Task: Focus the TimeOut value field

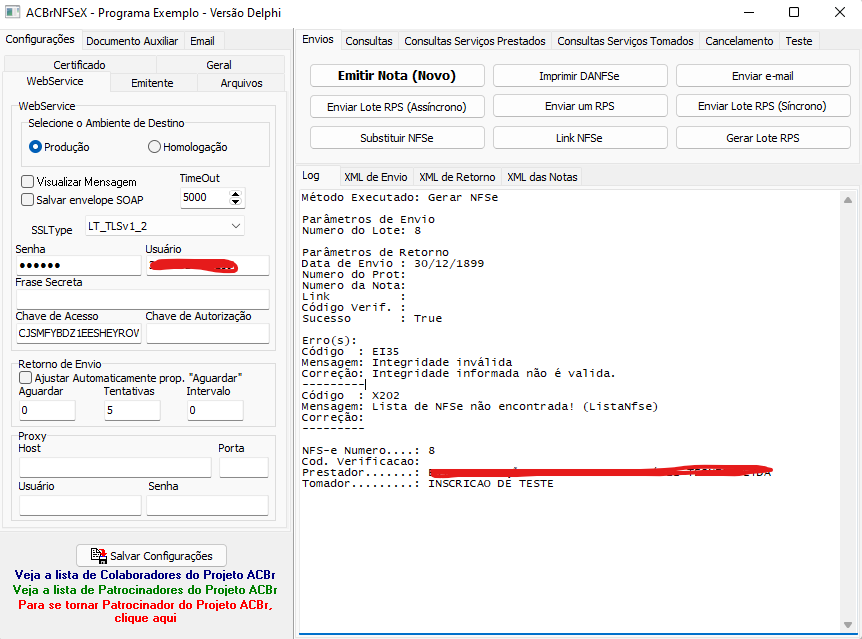Action: click(204, 197)
